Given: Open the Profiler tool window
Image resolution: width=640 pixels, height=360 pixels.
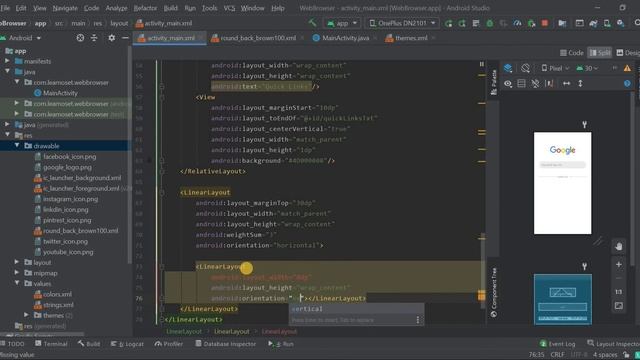Looking at the screenshot, I should click(x=169, y=344).
